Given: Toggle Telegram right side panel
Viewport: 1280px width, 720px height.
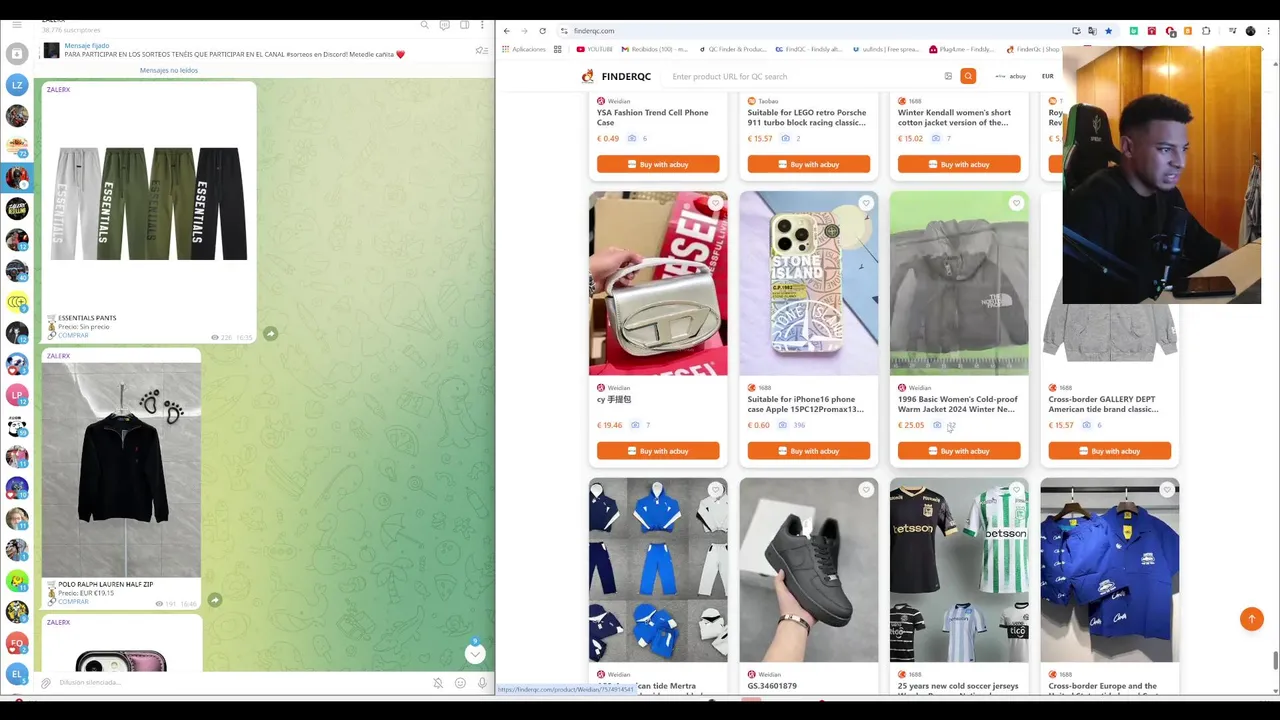Looking at the screenshot, I should coord(464,25).
